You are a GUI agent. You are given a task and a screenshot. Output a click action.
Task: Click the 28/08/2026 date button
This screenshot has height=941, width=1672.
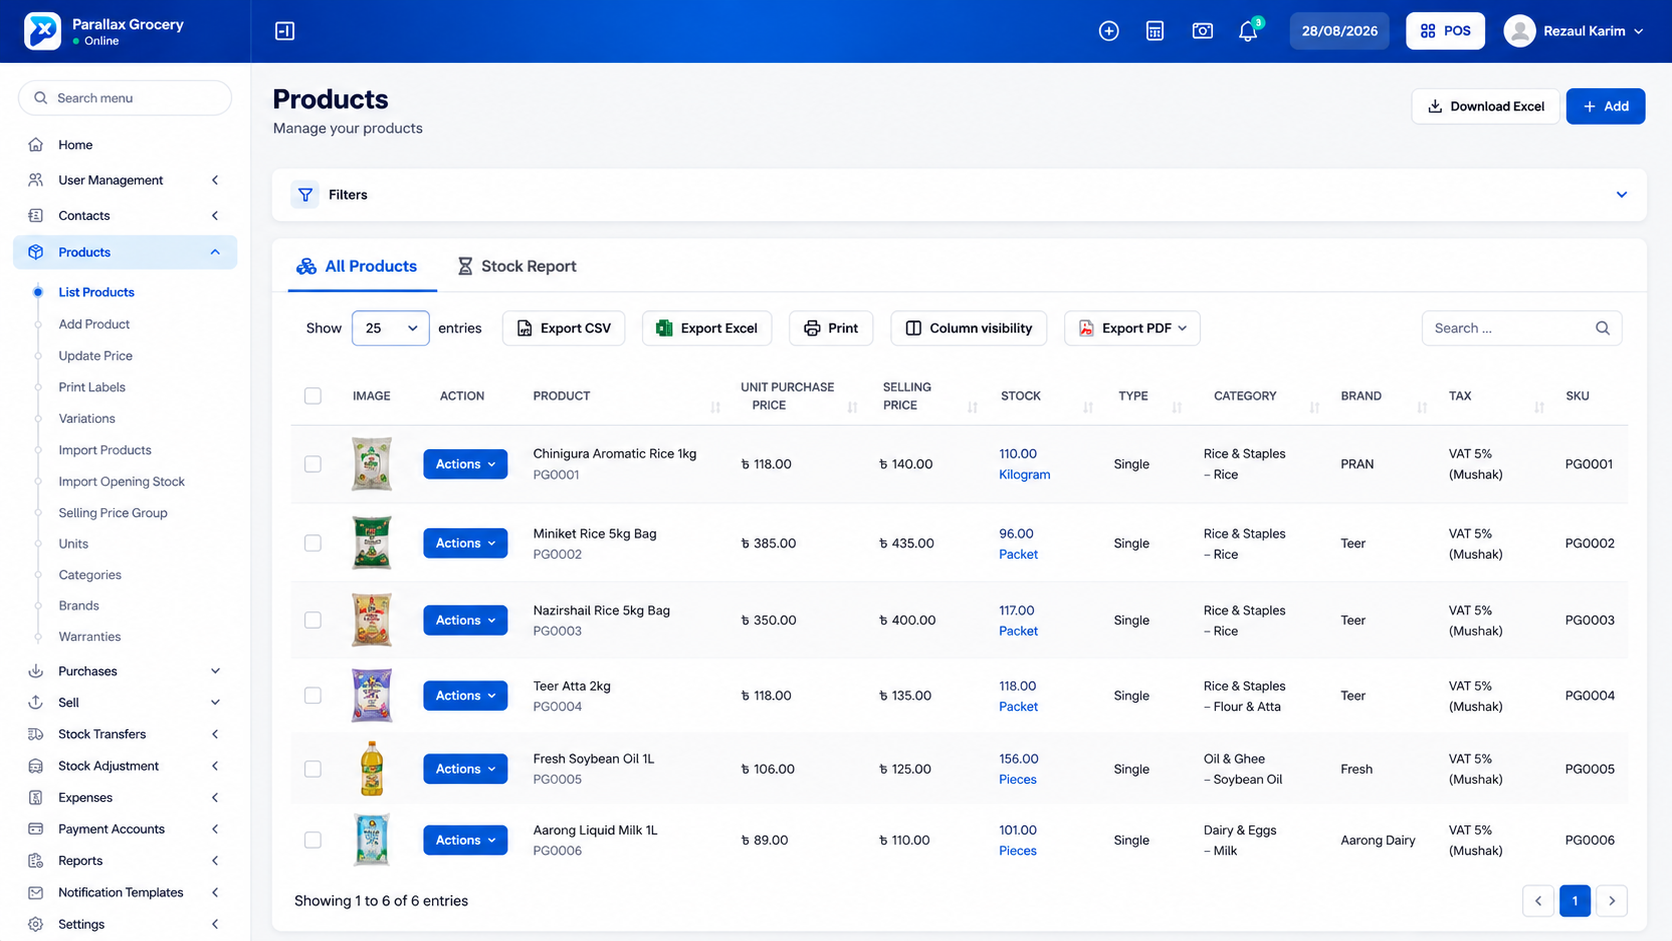click(1339, 31)
